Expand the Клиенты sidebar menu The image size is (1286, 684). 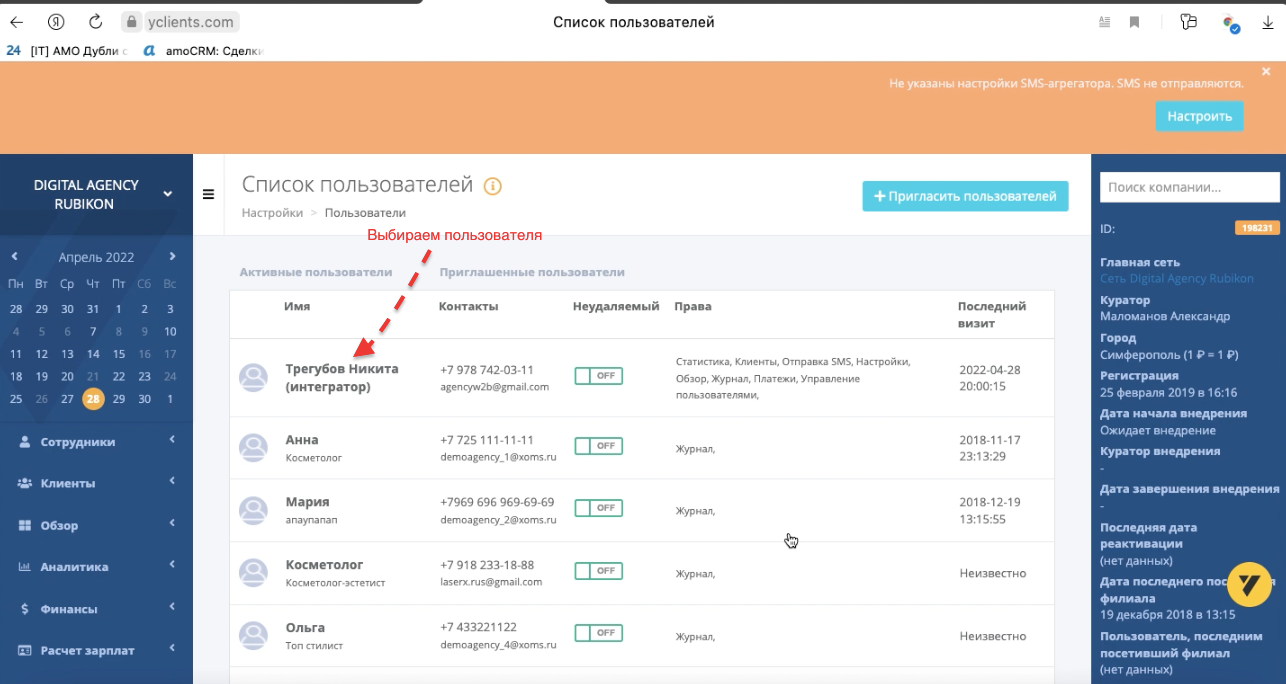96,483
